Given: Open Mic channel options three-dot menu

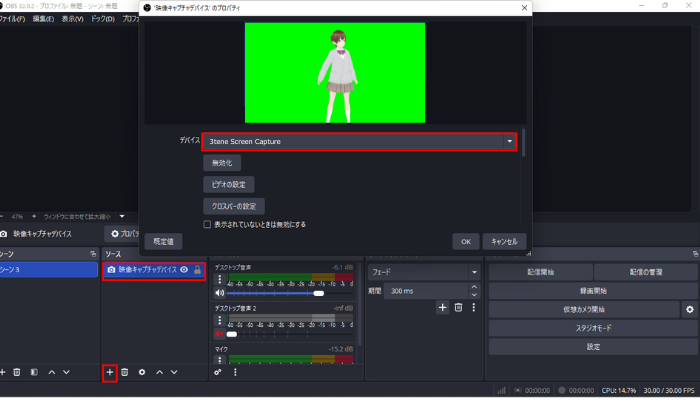Looking at the screenshot, I should (x=219, y=360).
